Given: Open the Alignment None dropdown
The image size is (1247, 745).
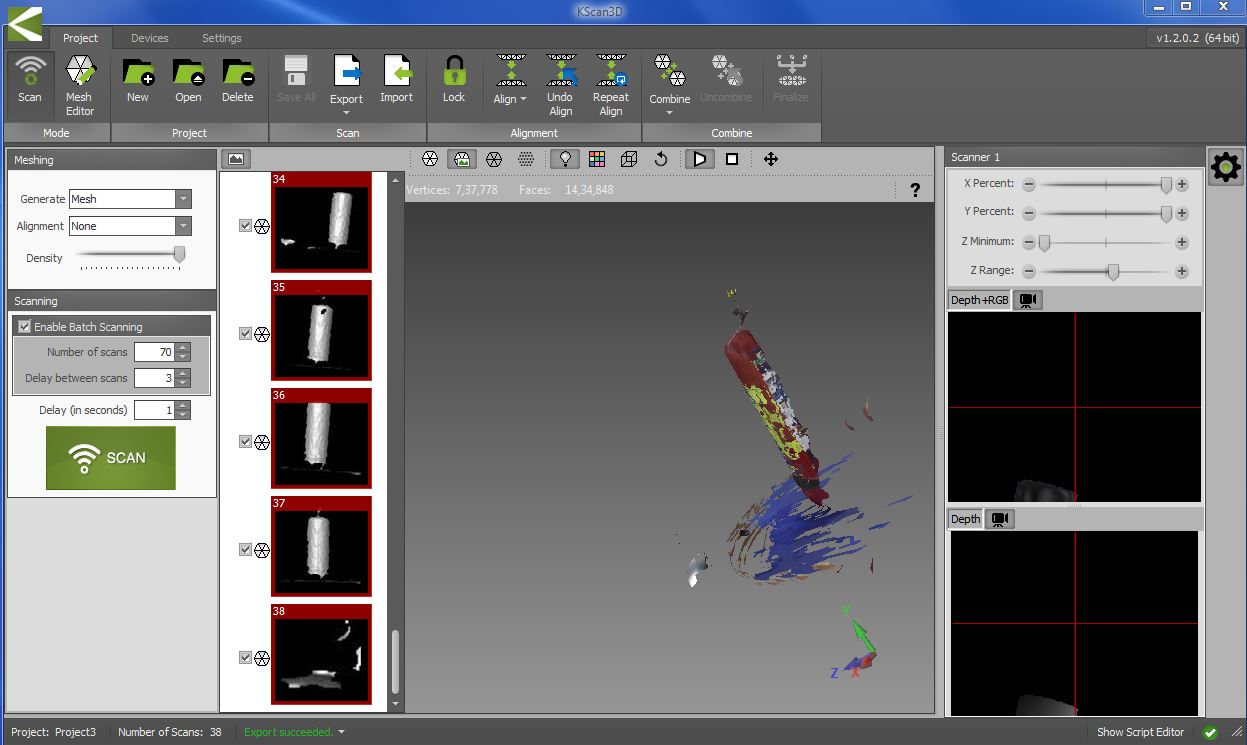Looking at the screenshot, I should [182, 226].
